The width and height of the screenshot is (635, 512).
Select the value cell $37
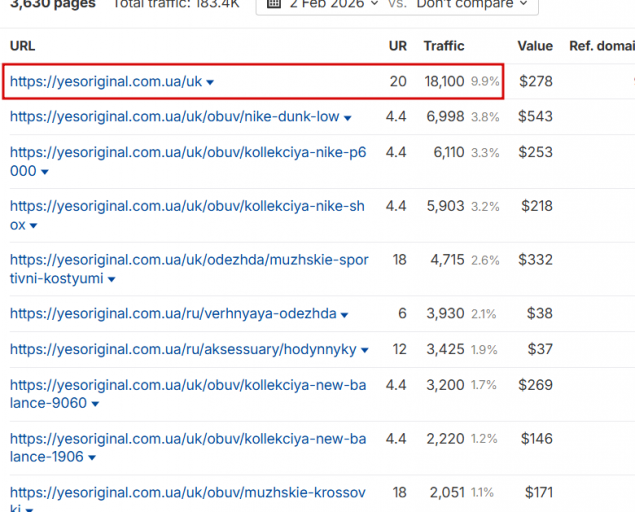coord(540,349)
